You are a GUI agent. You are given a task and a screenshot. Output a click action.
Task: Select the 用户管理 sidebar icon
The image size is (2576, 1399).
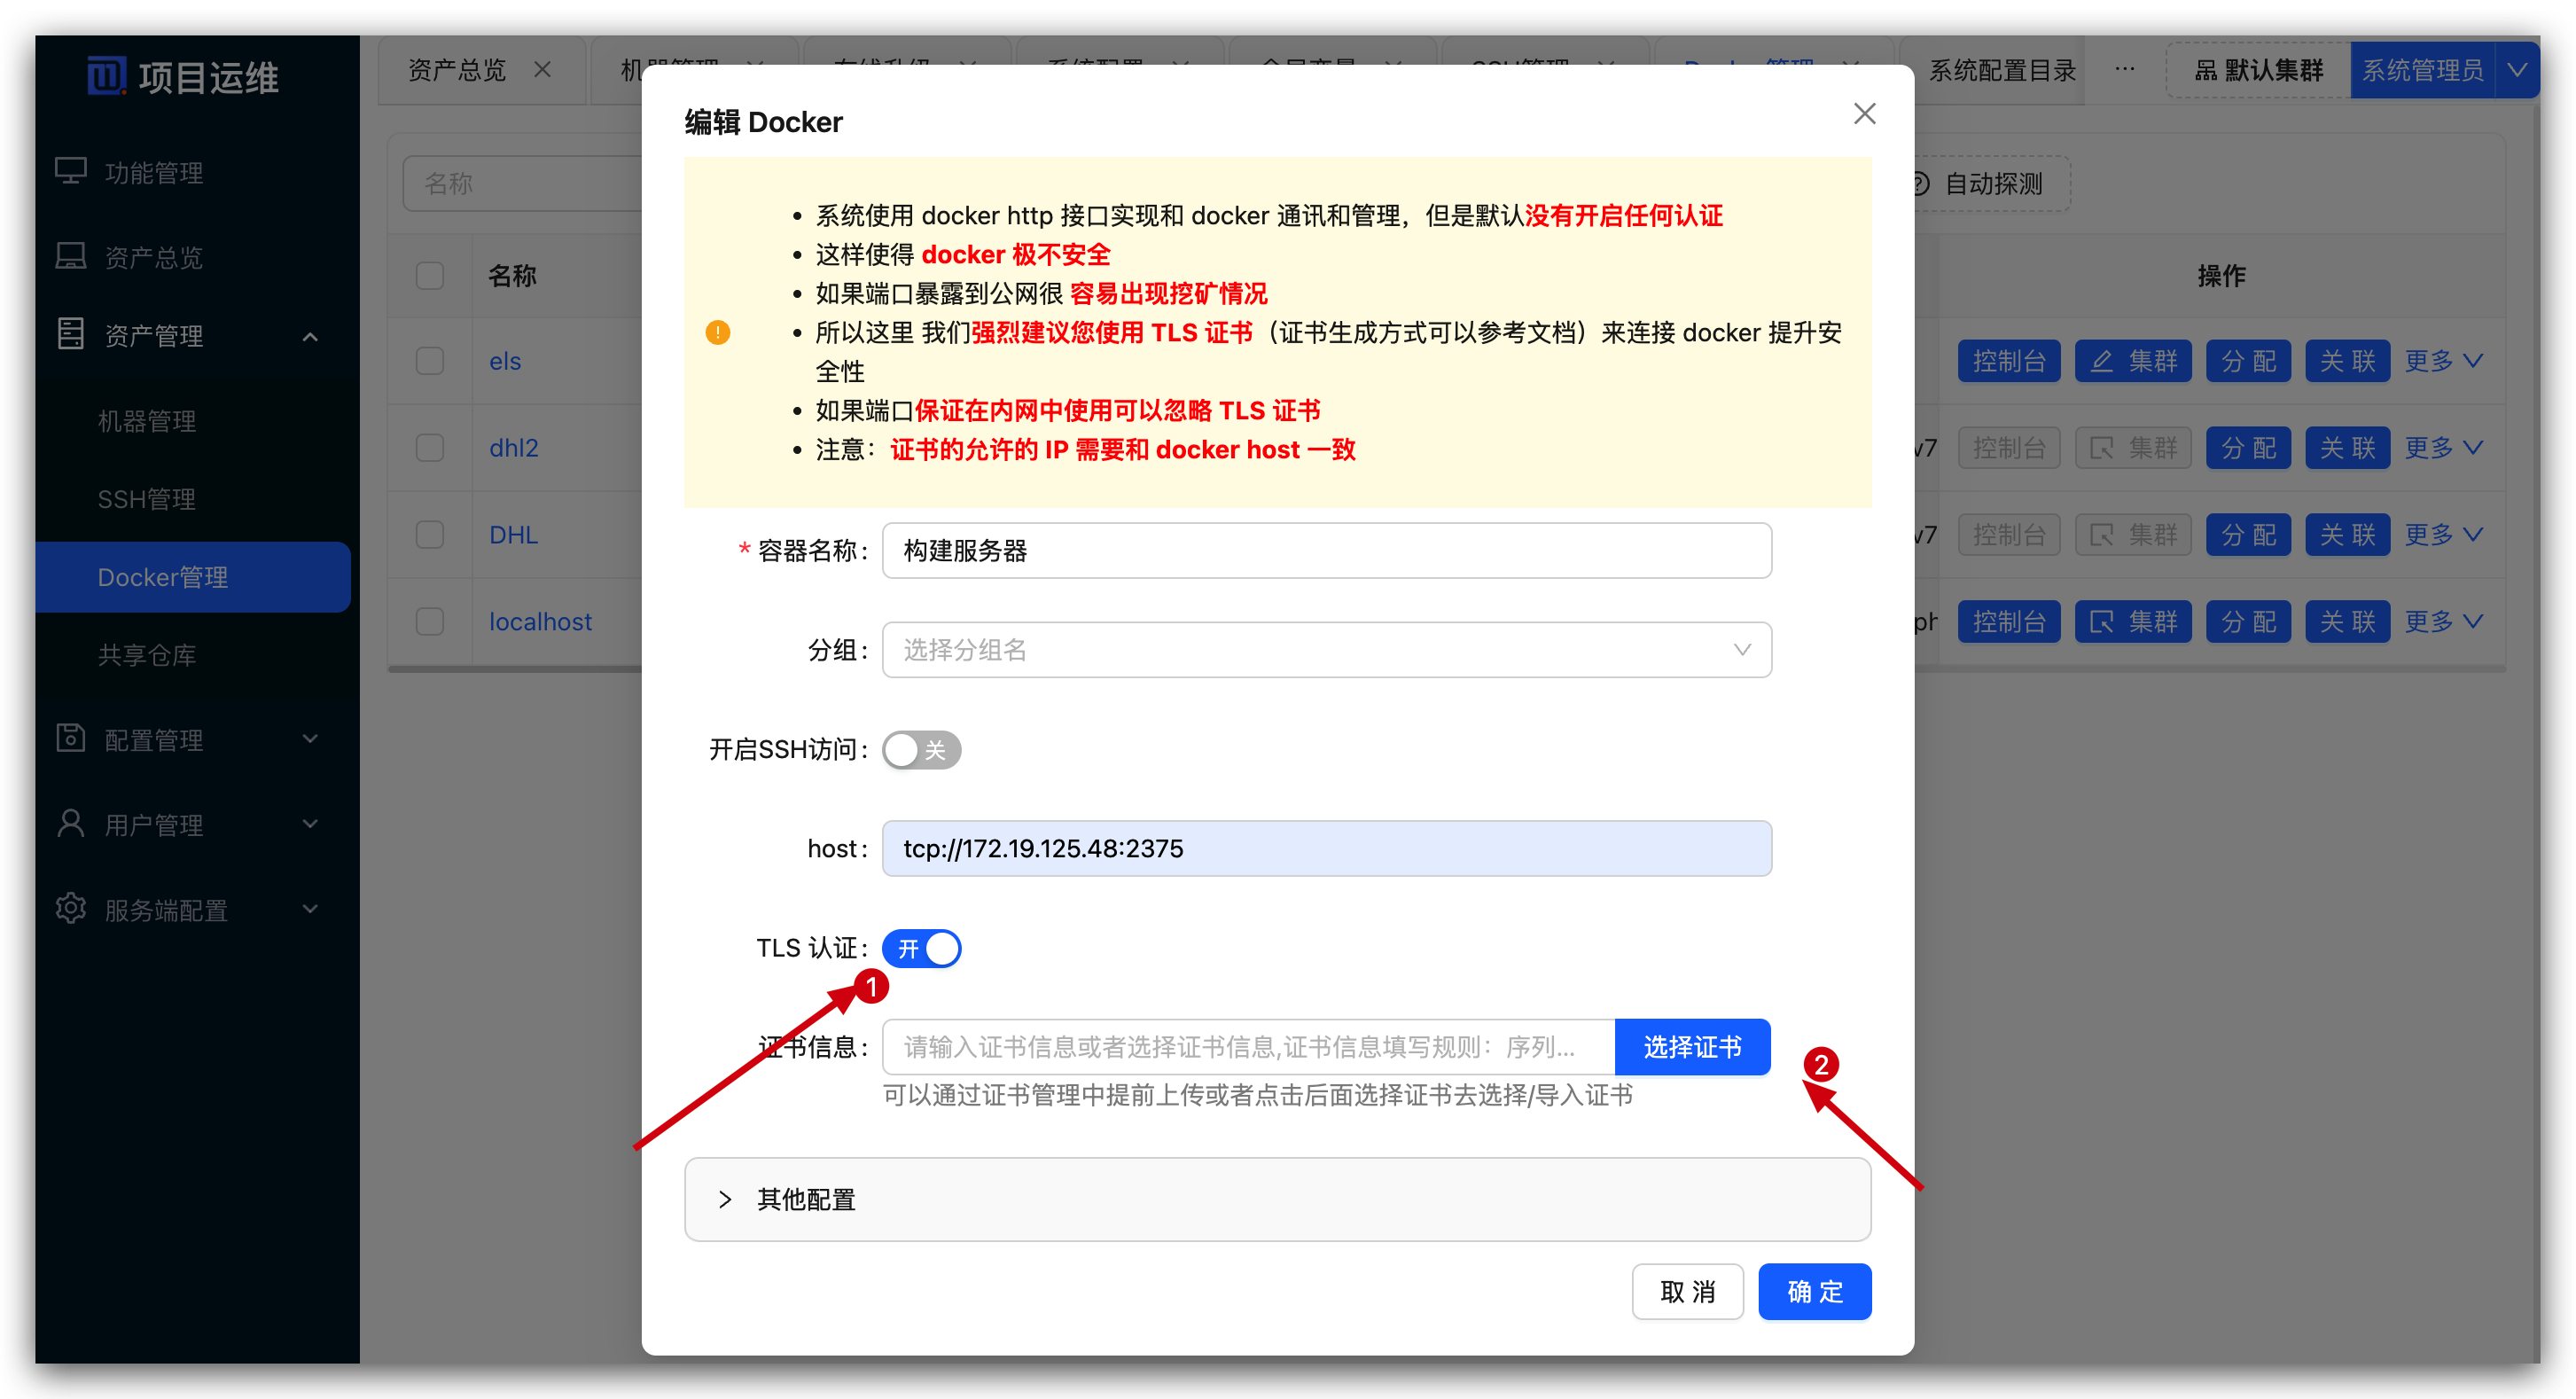pyautogui.click(x=70, y=823)
